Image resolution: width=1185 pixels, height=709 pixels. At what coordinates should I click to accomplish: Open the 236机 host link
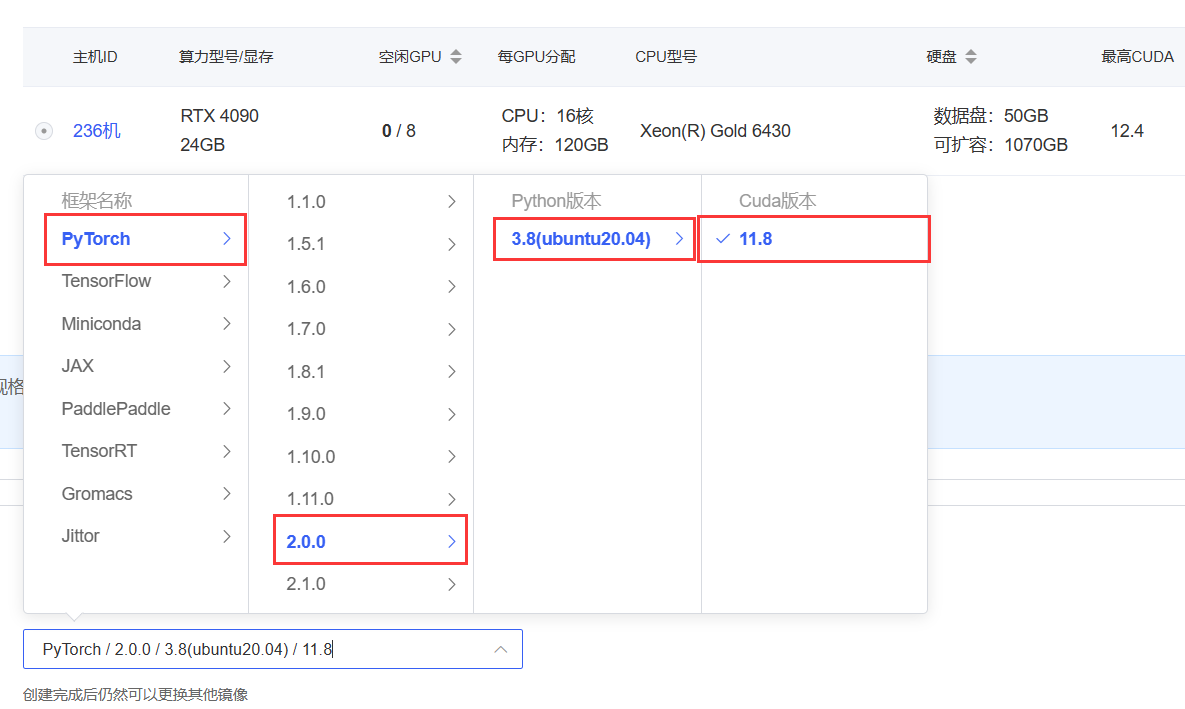coord(97,131)
